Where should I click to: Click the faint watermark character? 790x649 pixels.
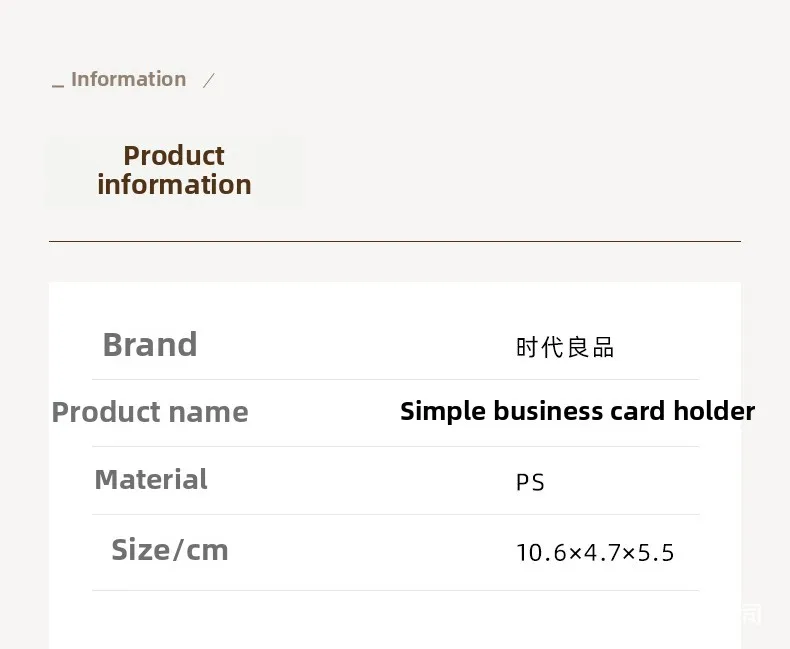point(750,614)
